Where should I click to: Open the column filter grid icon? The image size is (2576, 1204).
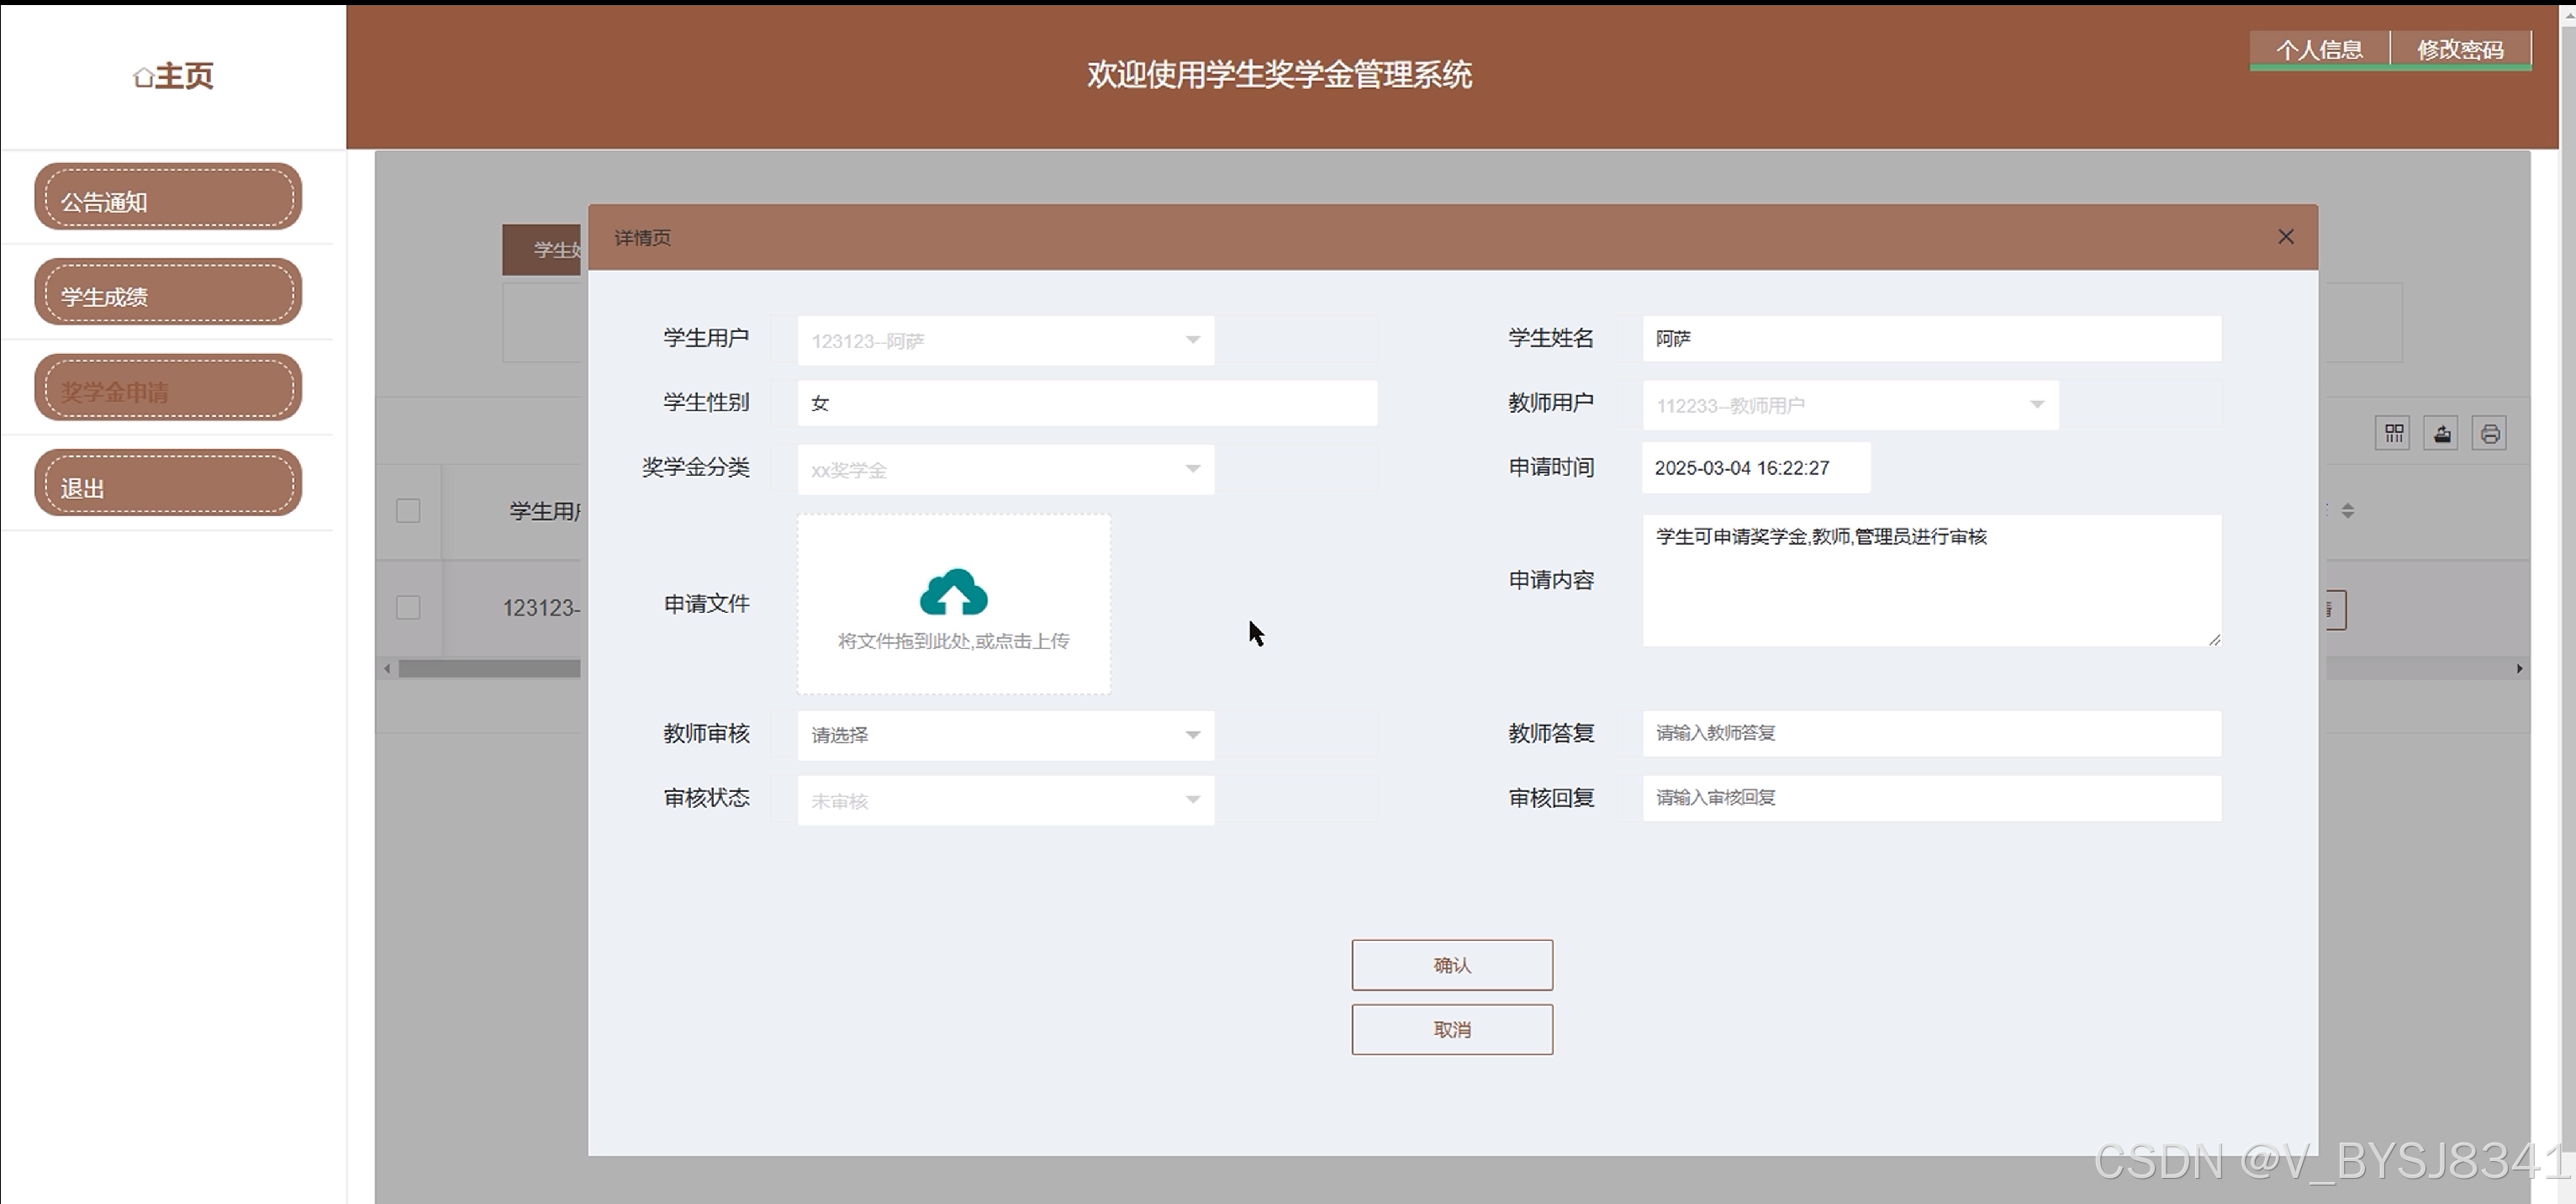(2393, 434)
